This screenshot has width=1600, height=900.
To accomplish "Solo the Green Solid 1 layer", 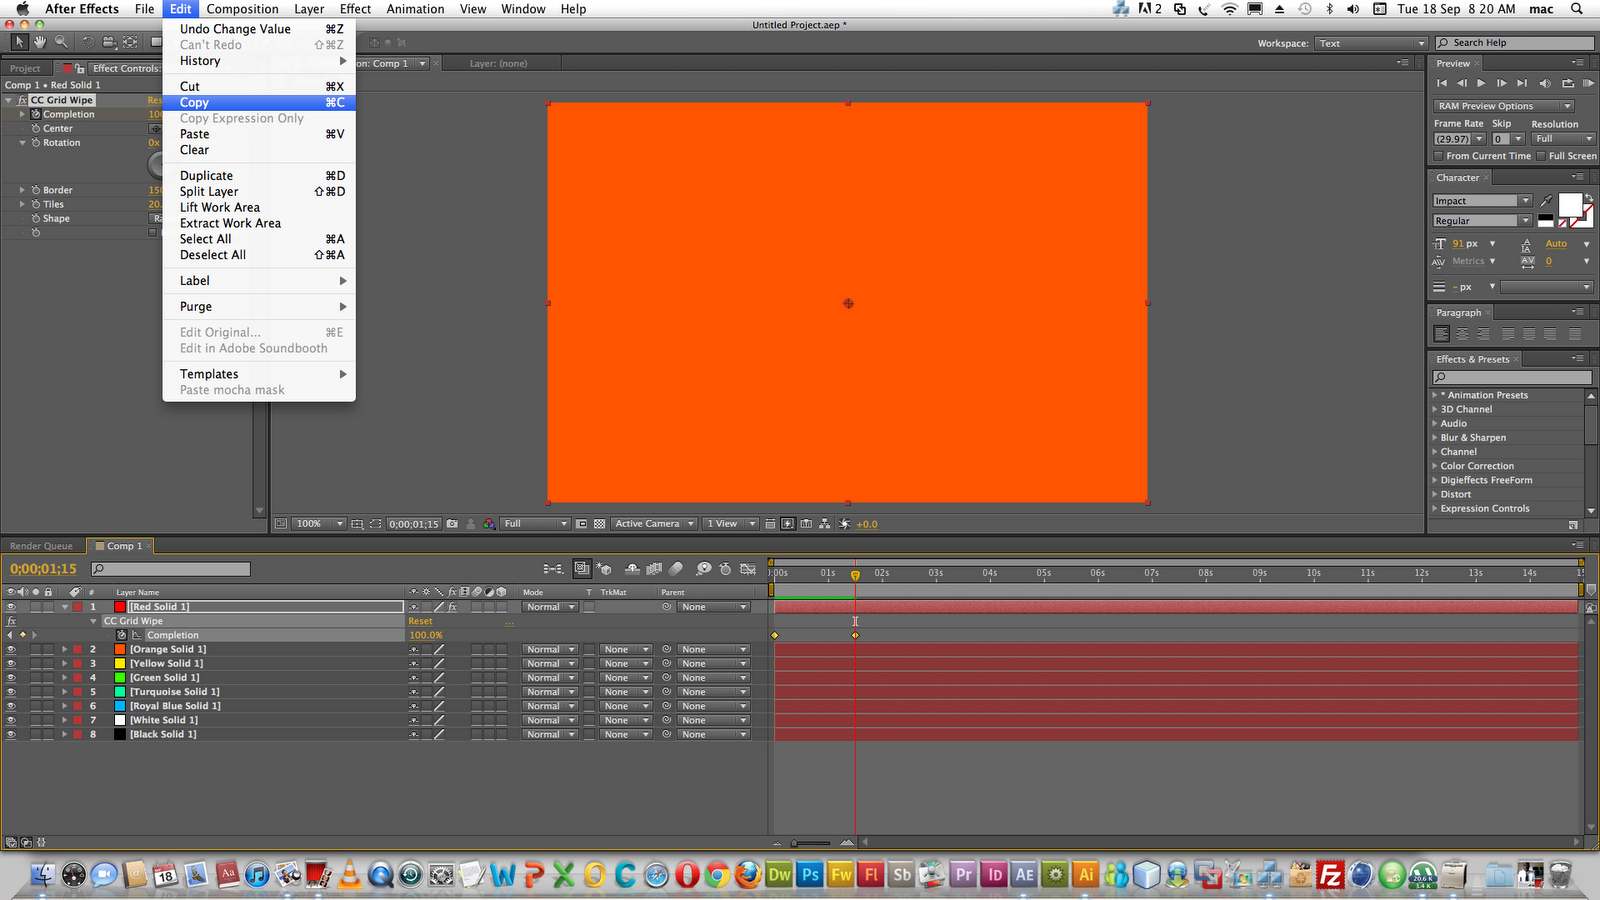I will [x=35, y=677].
